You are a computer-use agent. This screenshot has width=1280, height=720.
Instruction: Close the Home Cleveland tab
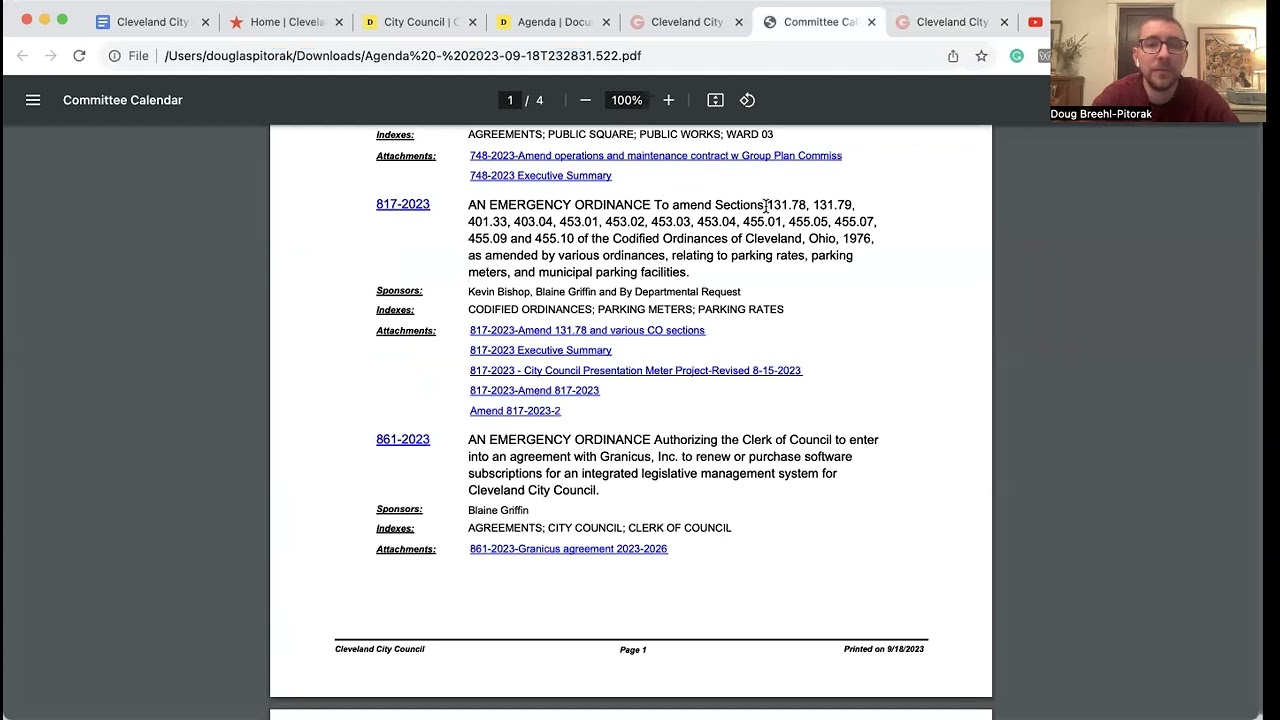[338, 22]
